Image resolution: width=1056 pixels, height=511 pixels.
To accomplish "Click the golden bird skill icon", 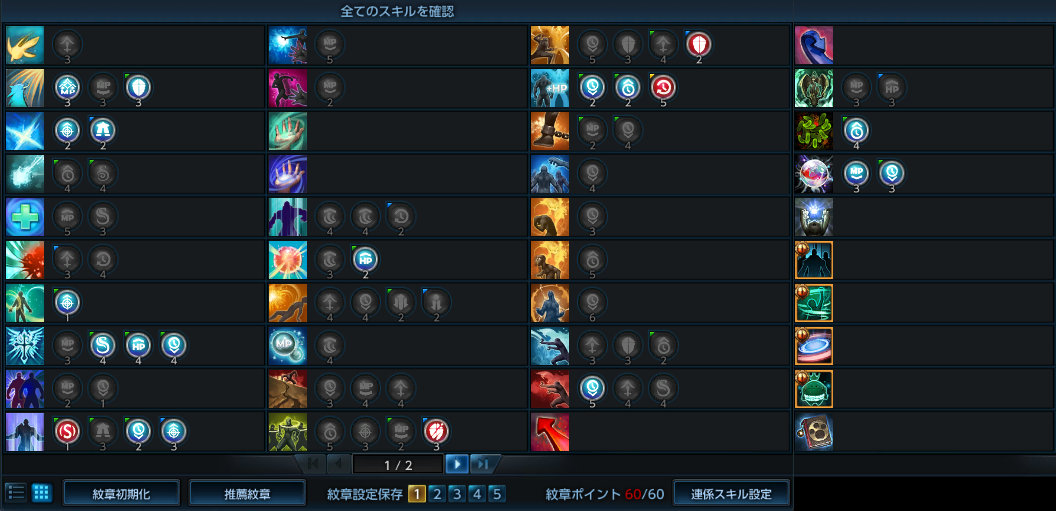I will coord(25,44).
